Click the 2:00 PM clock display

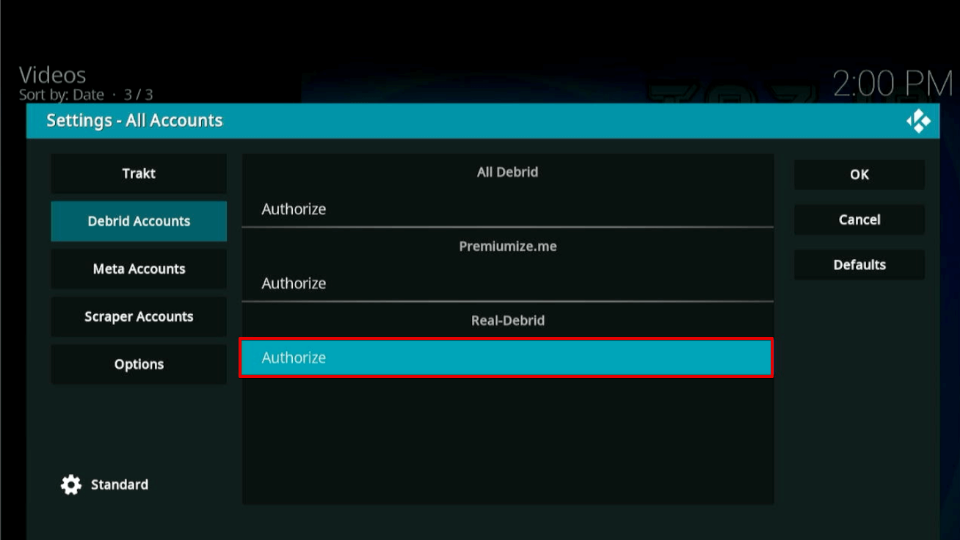[x=892, y=83]
